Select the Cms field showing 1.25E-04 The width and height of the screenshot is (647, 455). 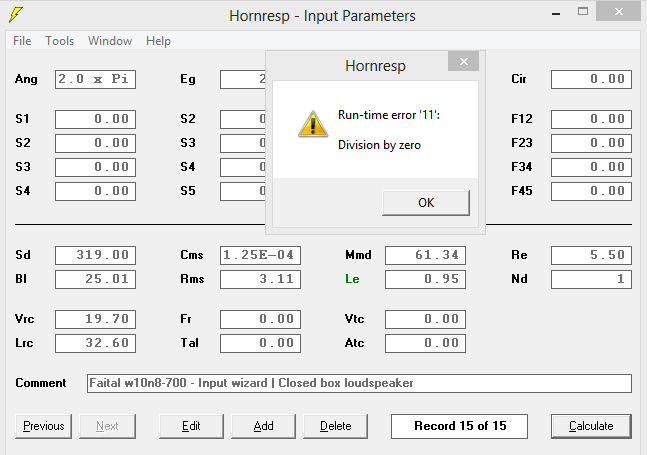click(x=260, y=255)
